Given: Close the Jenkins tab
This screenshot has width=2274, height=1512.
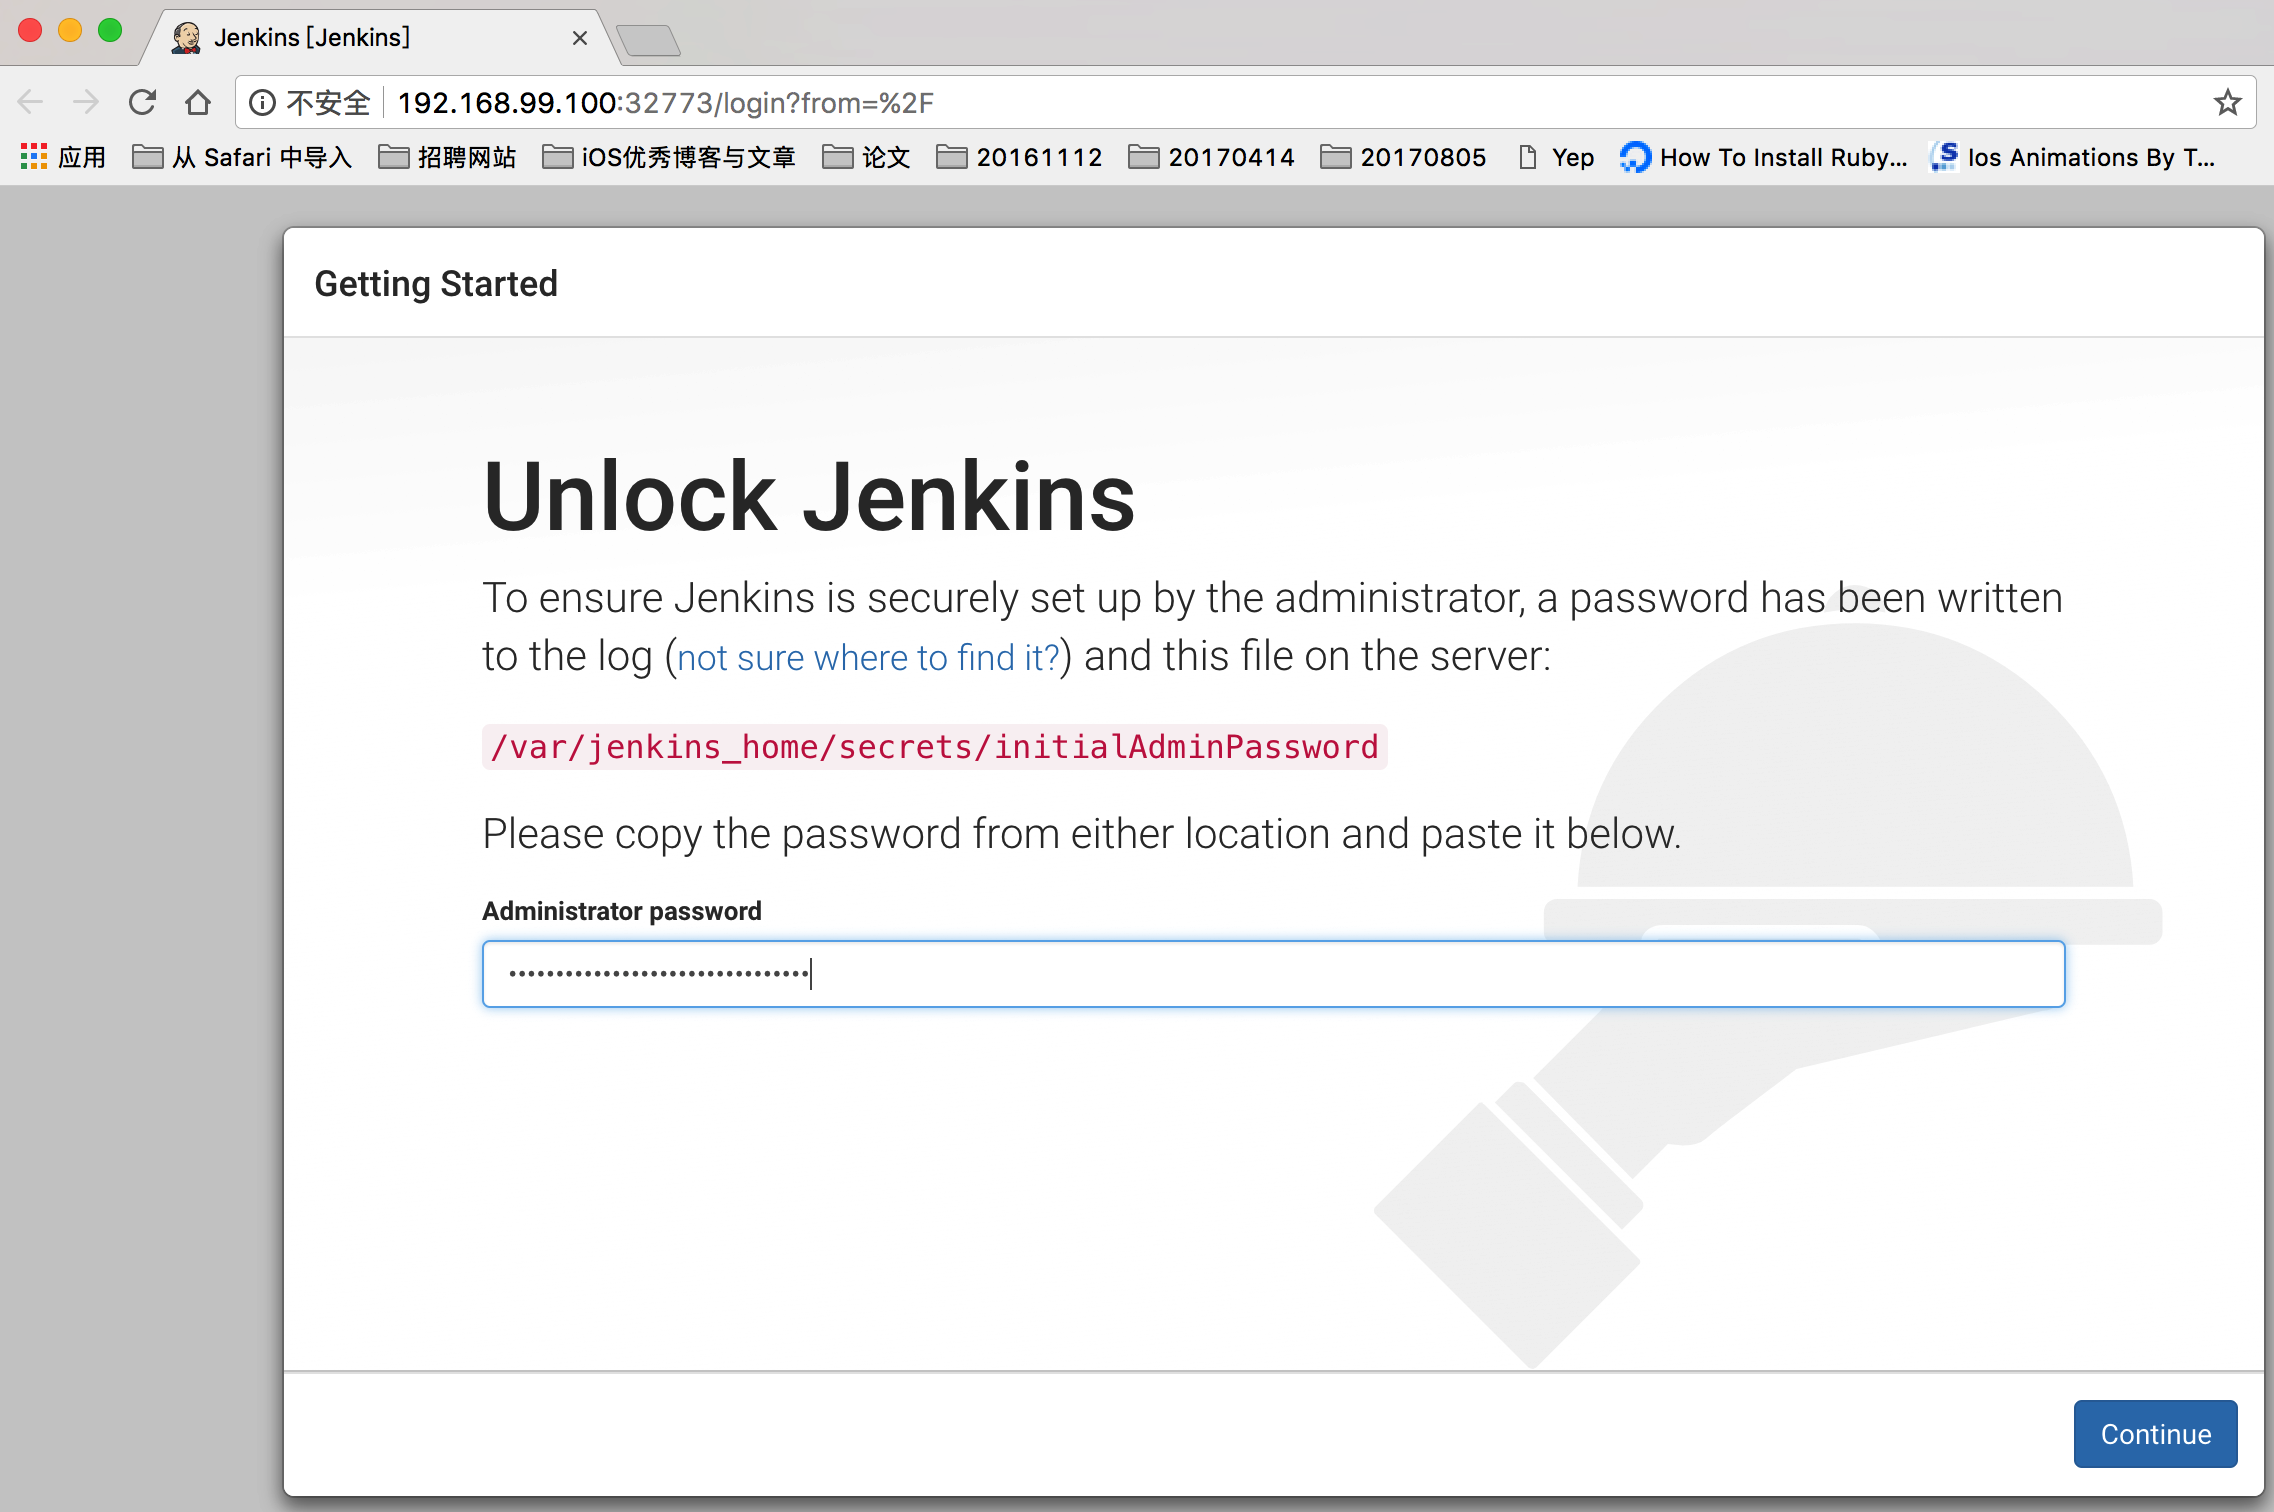Looking at the screenshot, I should (x=579, y=38).
